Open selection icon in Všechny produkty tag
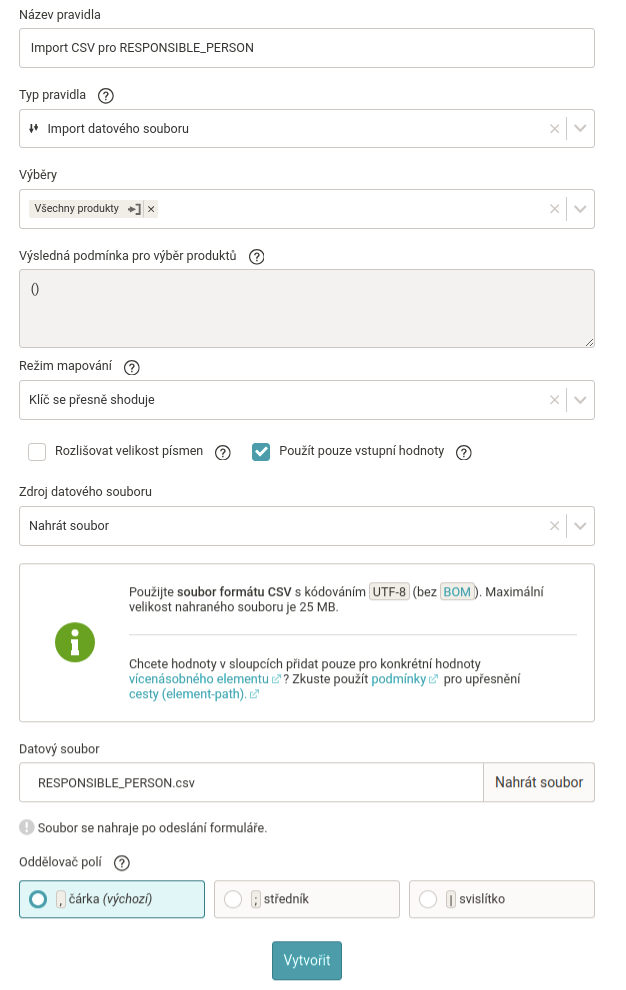 [x=134, y=209]
